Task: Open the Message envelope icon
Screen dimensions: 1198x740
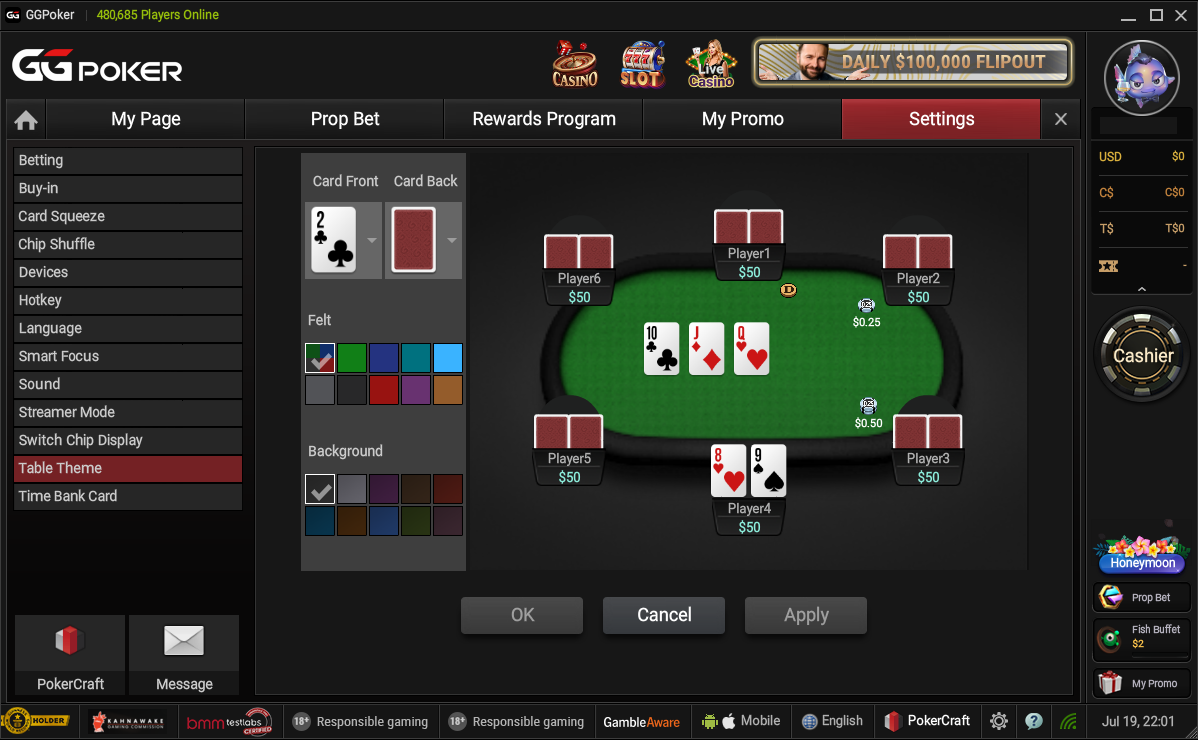Action: point(184,654)
